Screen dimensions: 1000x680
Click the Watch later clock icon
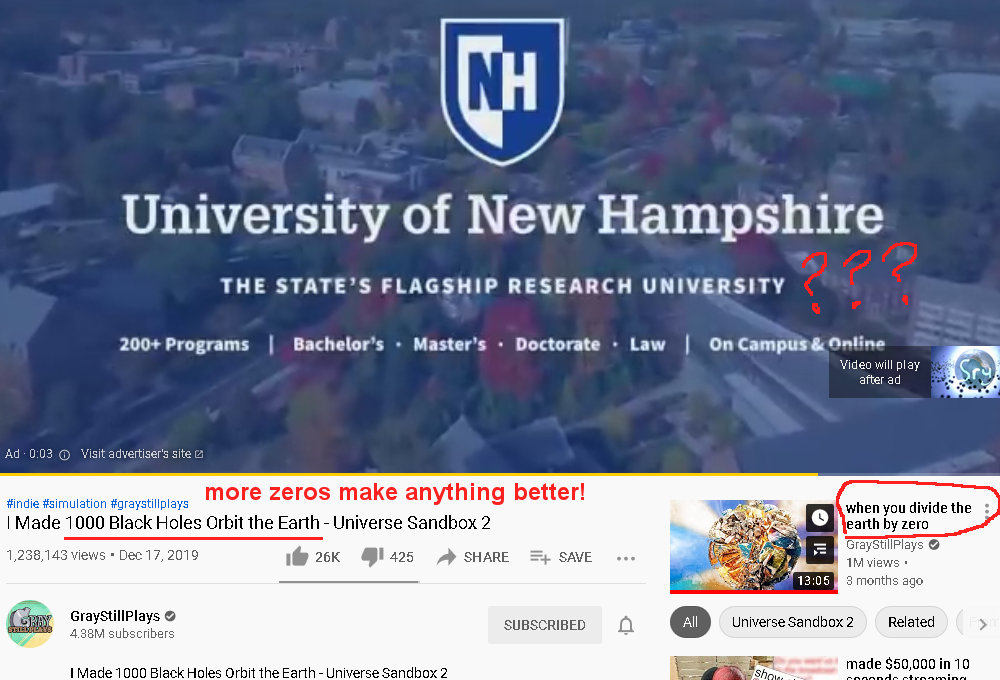point(820,517)
